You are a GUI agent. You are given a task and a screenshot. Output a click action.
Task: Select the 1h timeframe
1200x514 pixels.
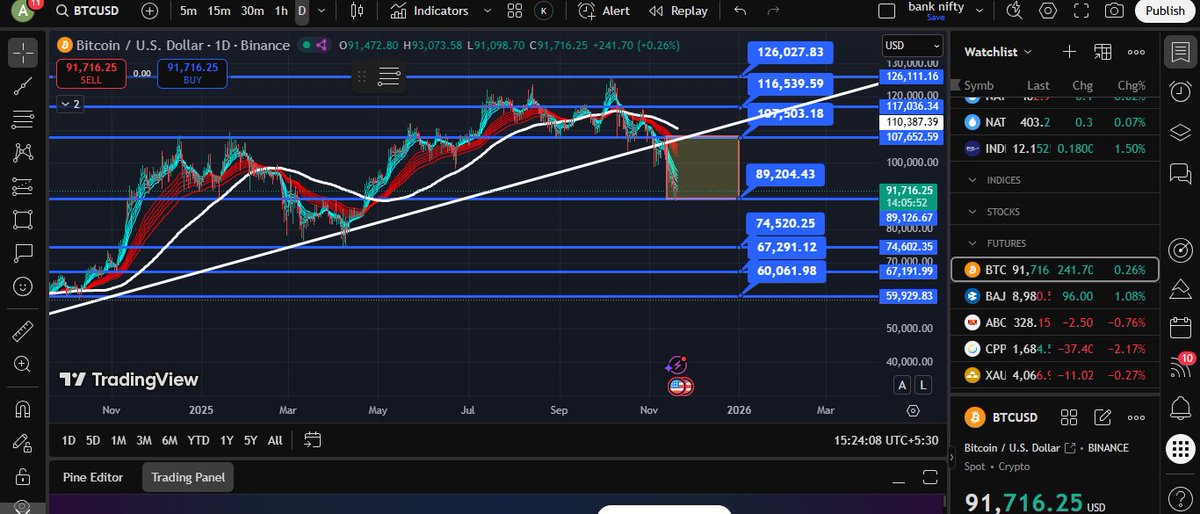pos(282,11)
